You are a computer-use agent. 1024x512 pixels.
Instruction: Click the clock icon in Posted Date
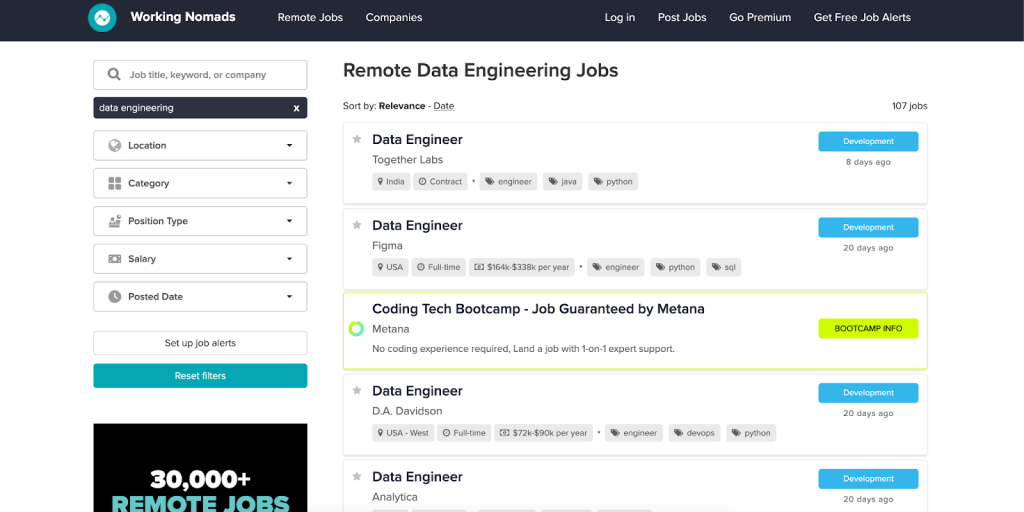pos(115,296)
